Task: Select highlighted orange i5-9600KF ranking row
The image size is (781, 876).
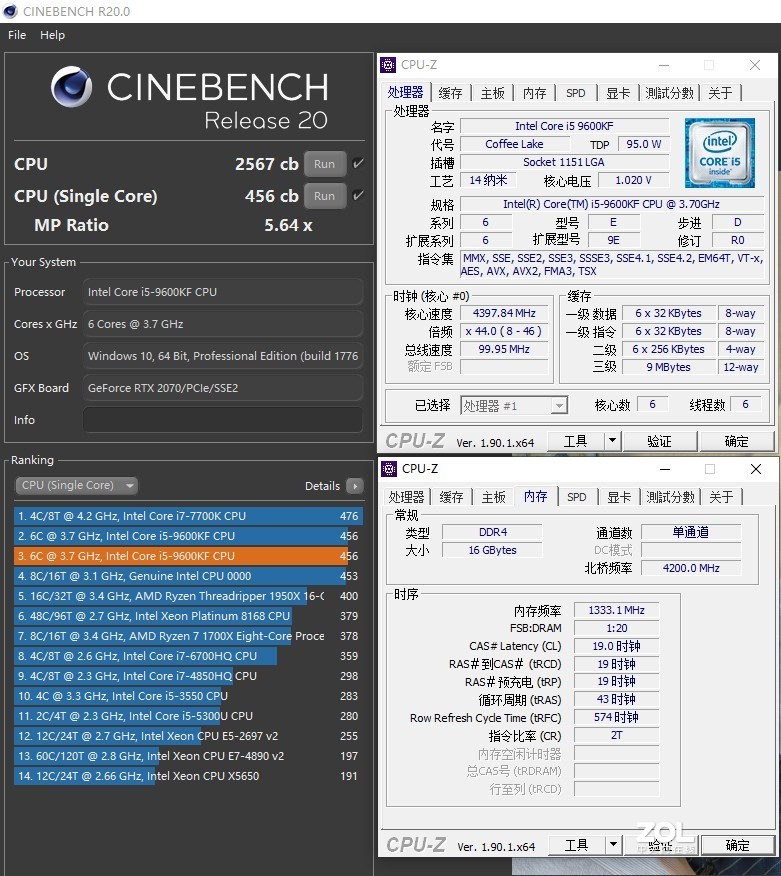Action: coord(188,556)
